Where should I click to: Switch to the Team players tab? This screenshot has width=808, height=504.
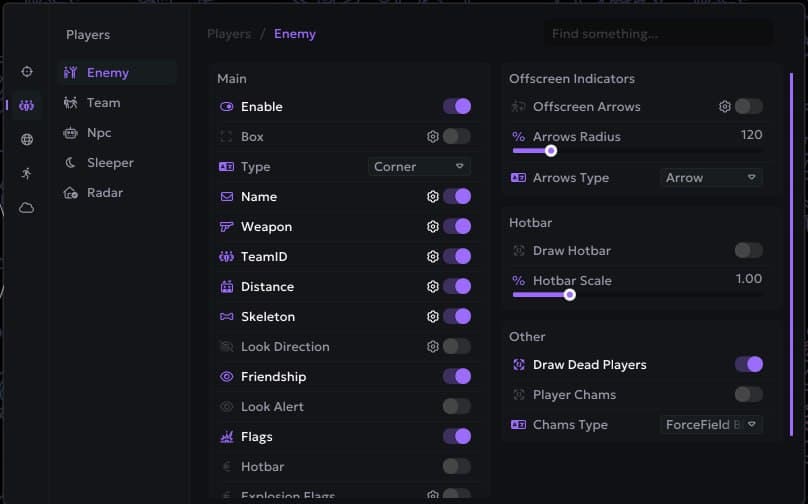tap(103, 103)
